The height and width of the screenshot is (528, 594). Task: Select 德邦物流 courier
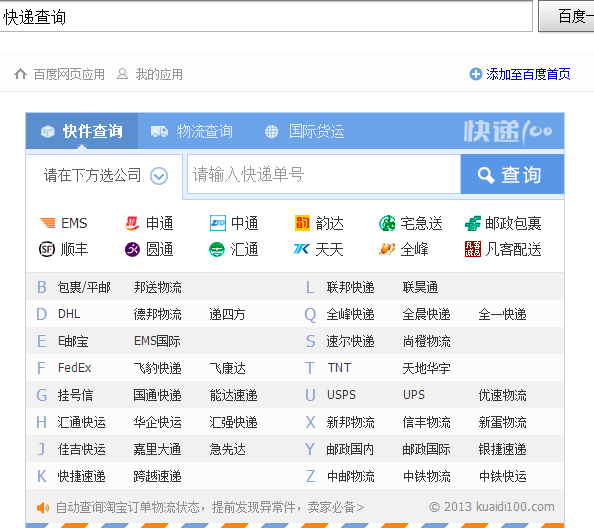[158, 314]
